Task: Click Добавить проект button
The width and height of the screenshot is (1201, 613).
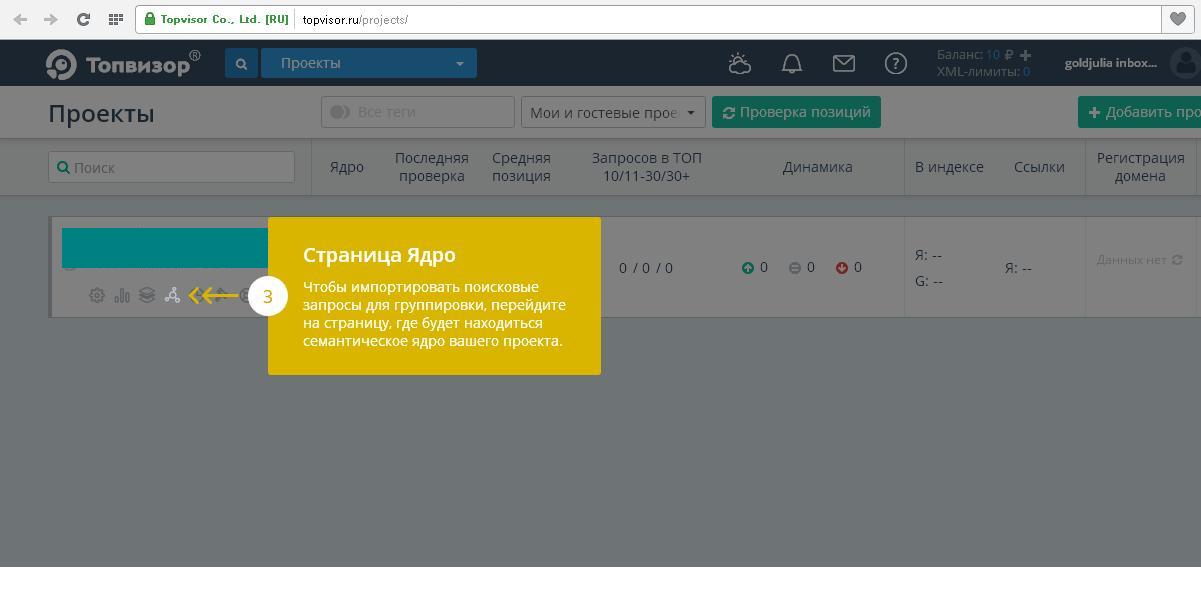Action: point(1139,112)
